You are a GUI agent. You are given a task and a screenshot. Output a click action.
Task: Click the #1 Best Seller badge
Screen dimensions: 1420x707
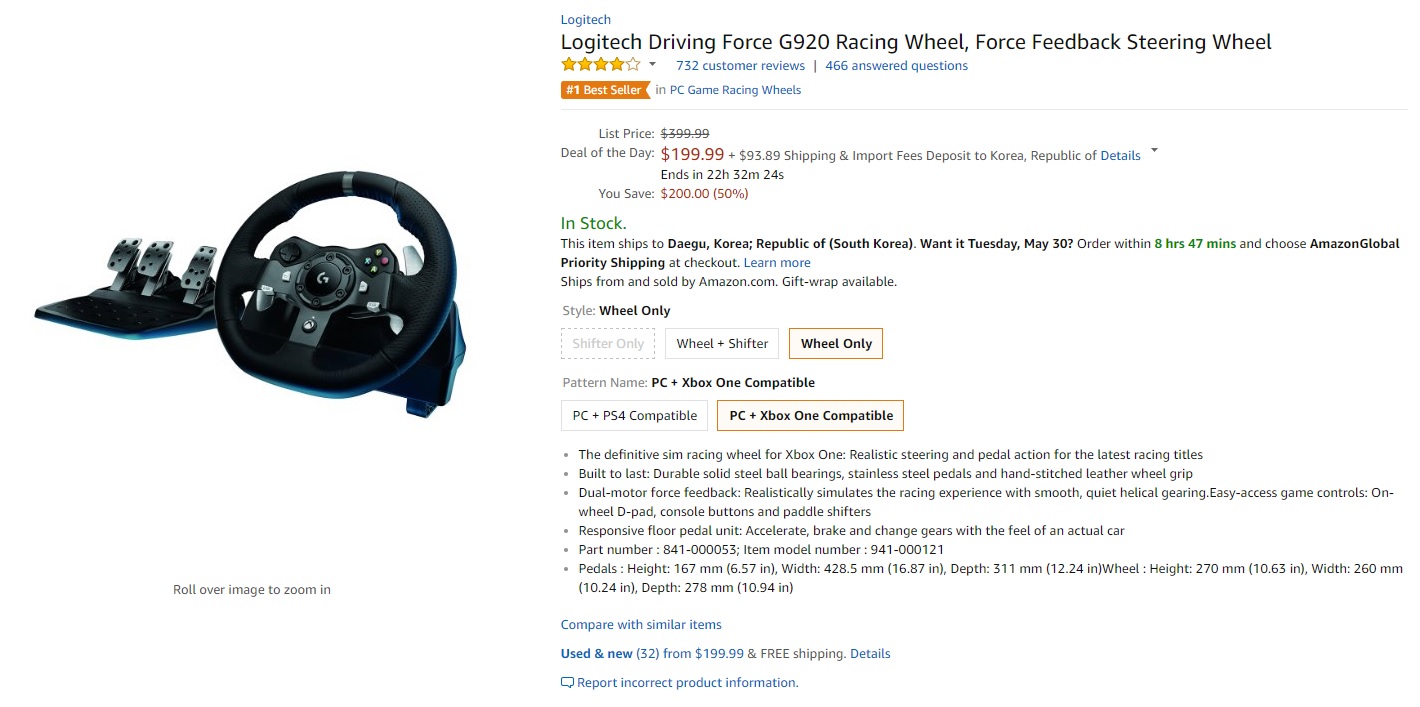pos(605,90)
